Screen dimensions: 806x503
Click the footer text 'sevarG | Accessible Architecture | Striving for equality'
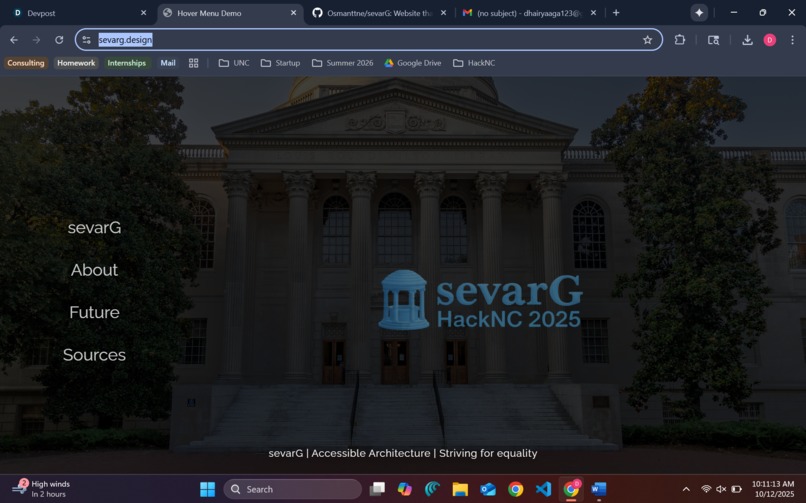[403, 453]
